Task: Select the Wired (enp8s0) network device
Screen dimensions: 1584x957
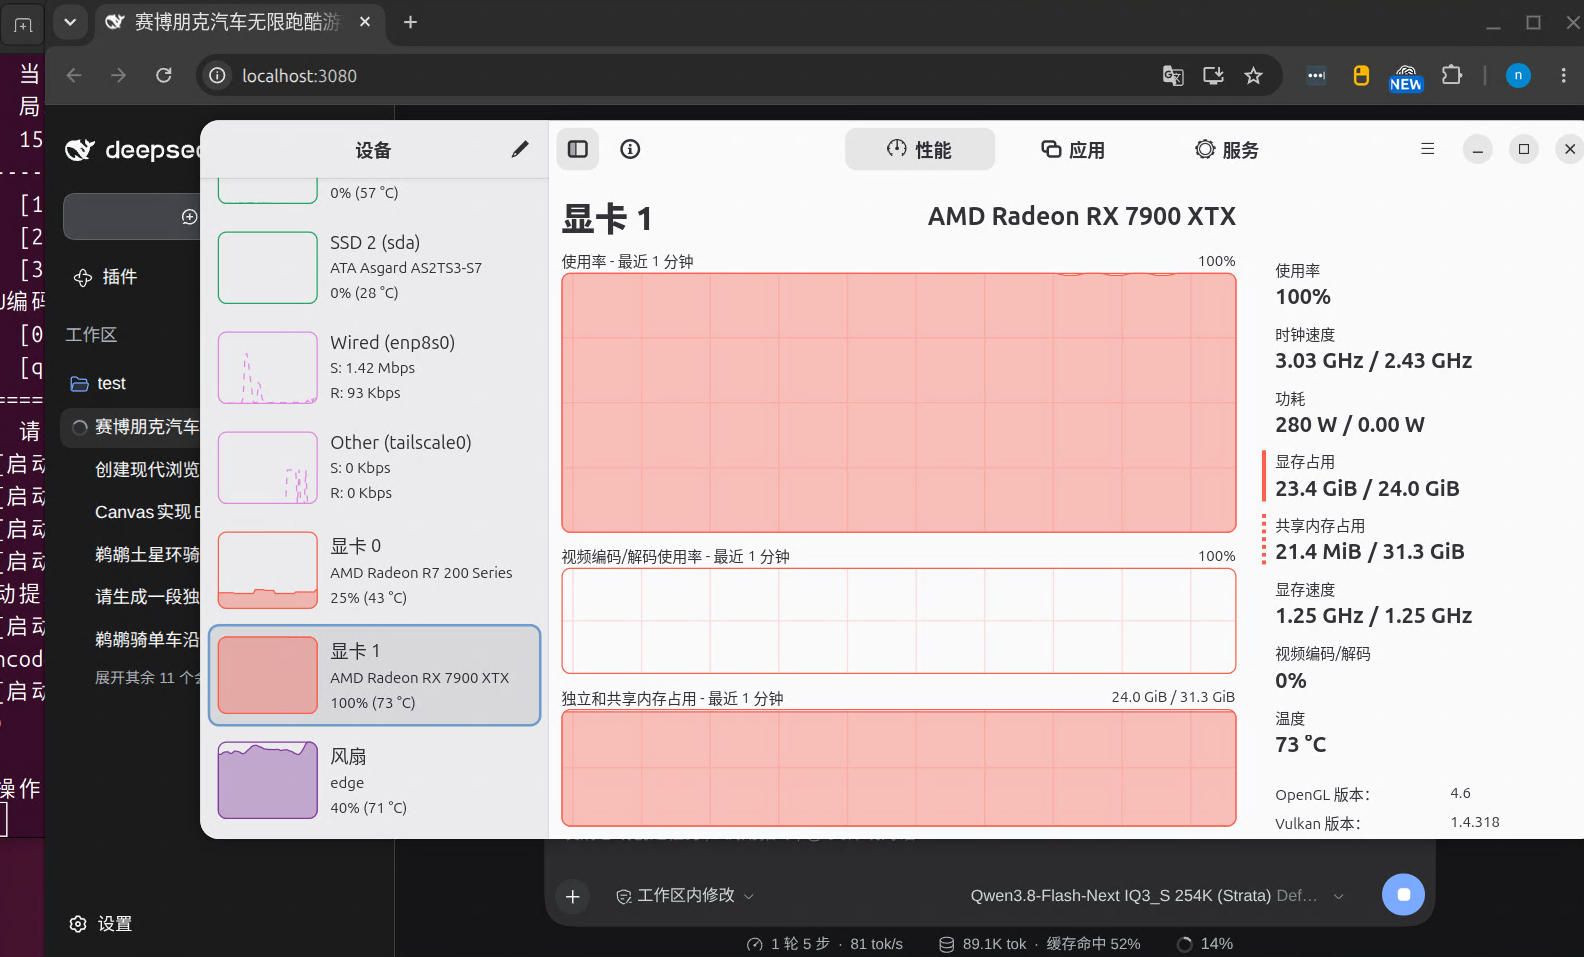Action: tap(375, 367)
